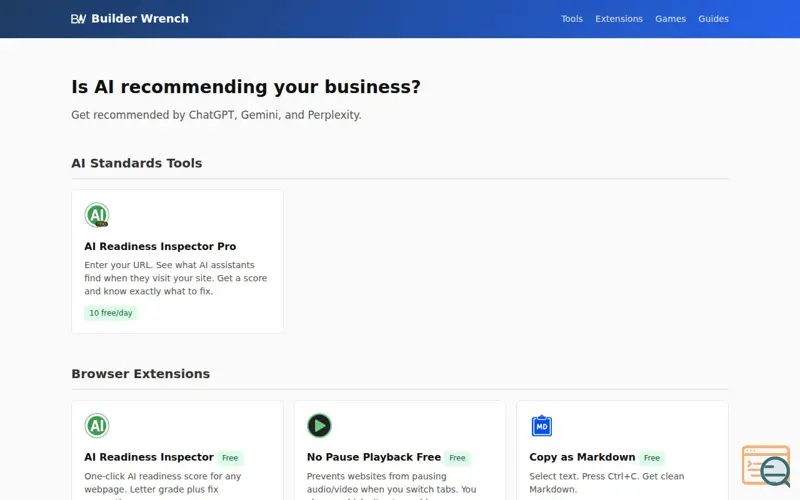
Task: Click the 'Enter your URL' card description
Action: [x=176, y=278]
